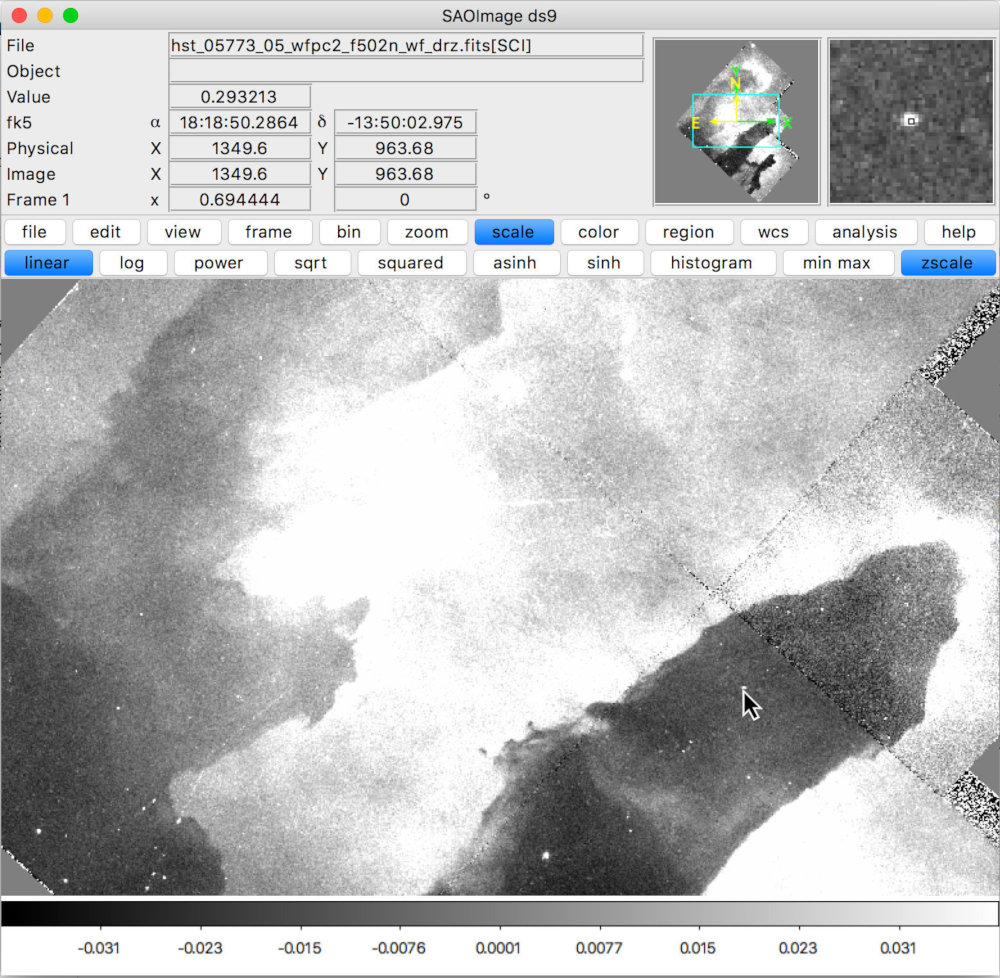
Task: Click the yellow E compass label in panner
Action: 696,123
